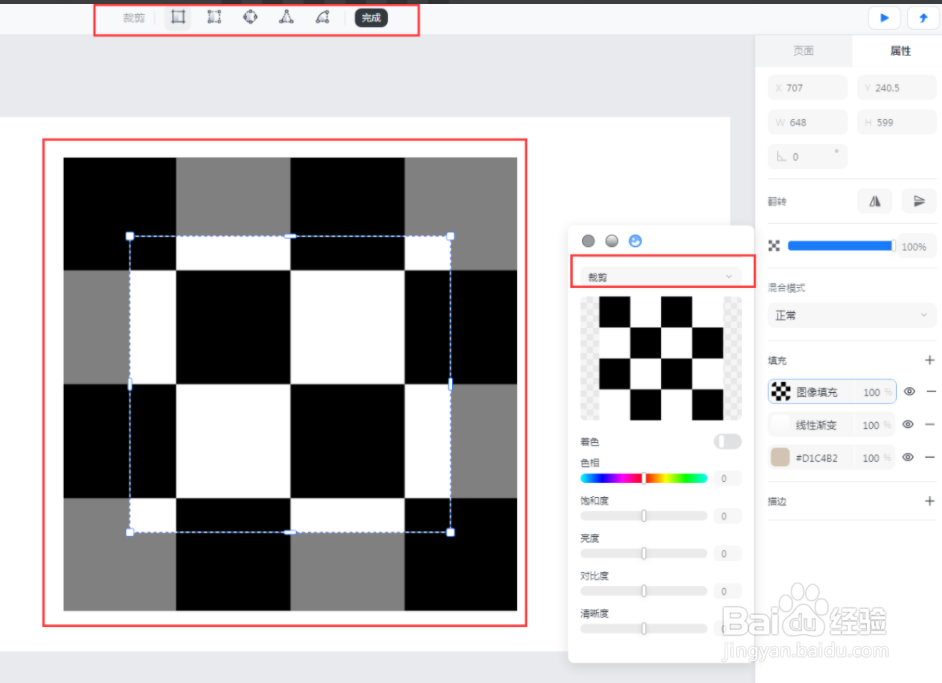Click the #D1C4B2 color swatch
Image resolution: width=942 pixels, height=683 pixels.
click(x=780, y=457)
